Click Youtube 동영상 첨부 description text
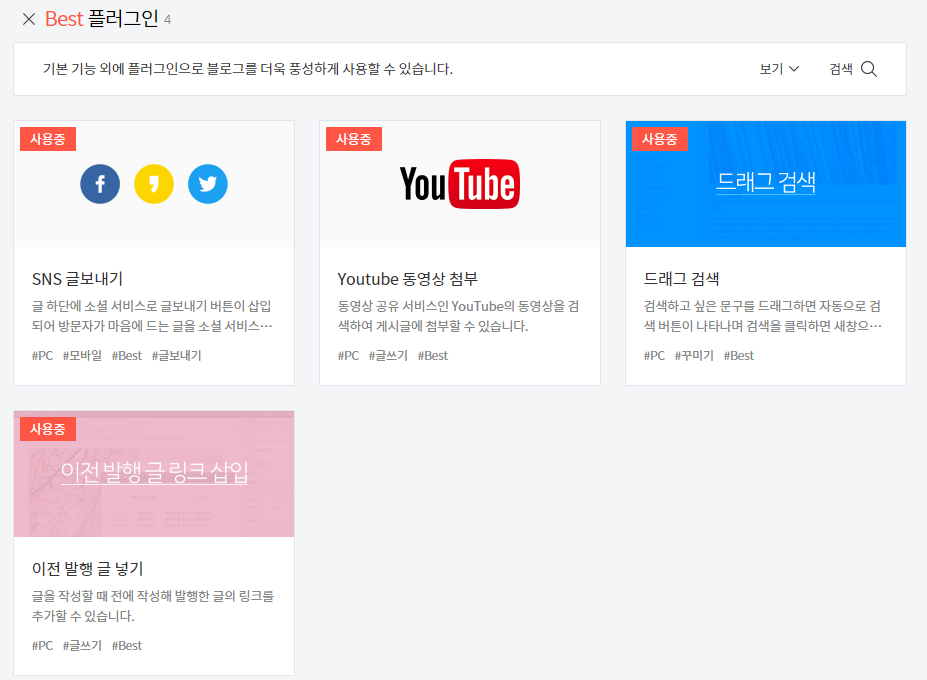The height and width of the screenshot is (680, 927). coord(458,316)
